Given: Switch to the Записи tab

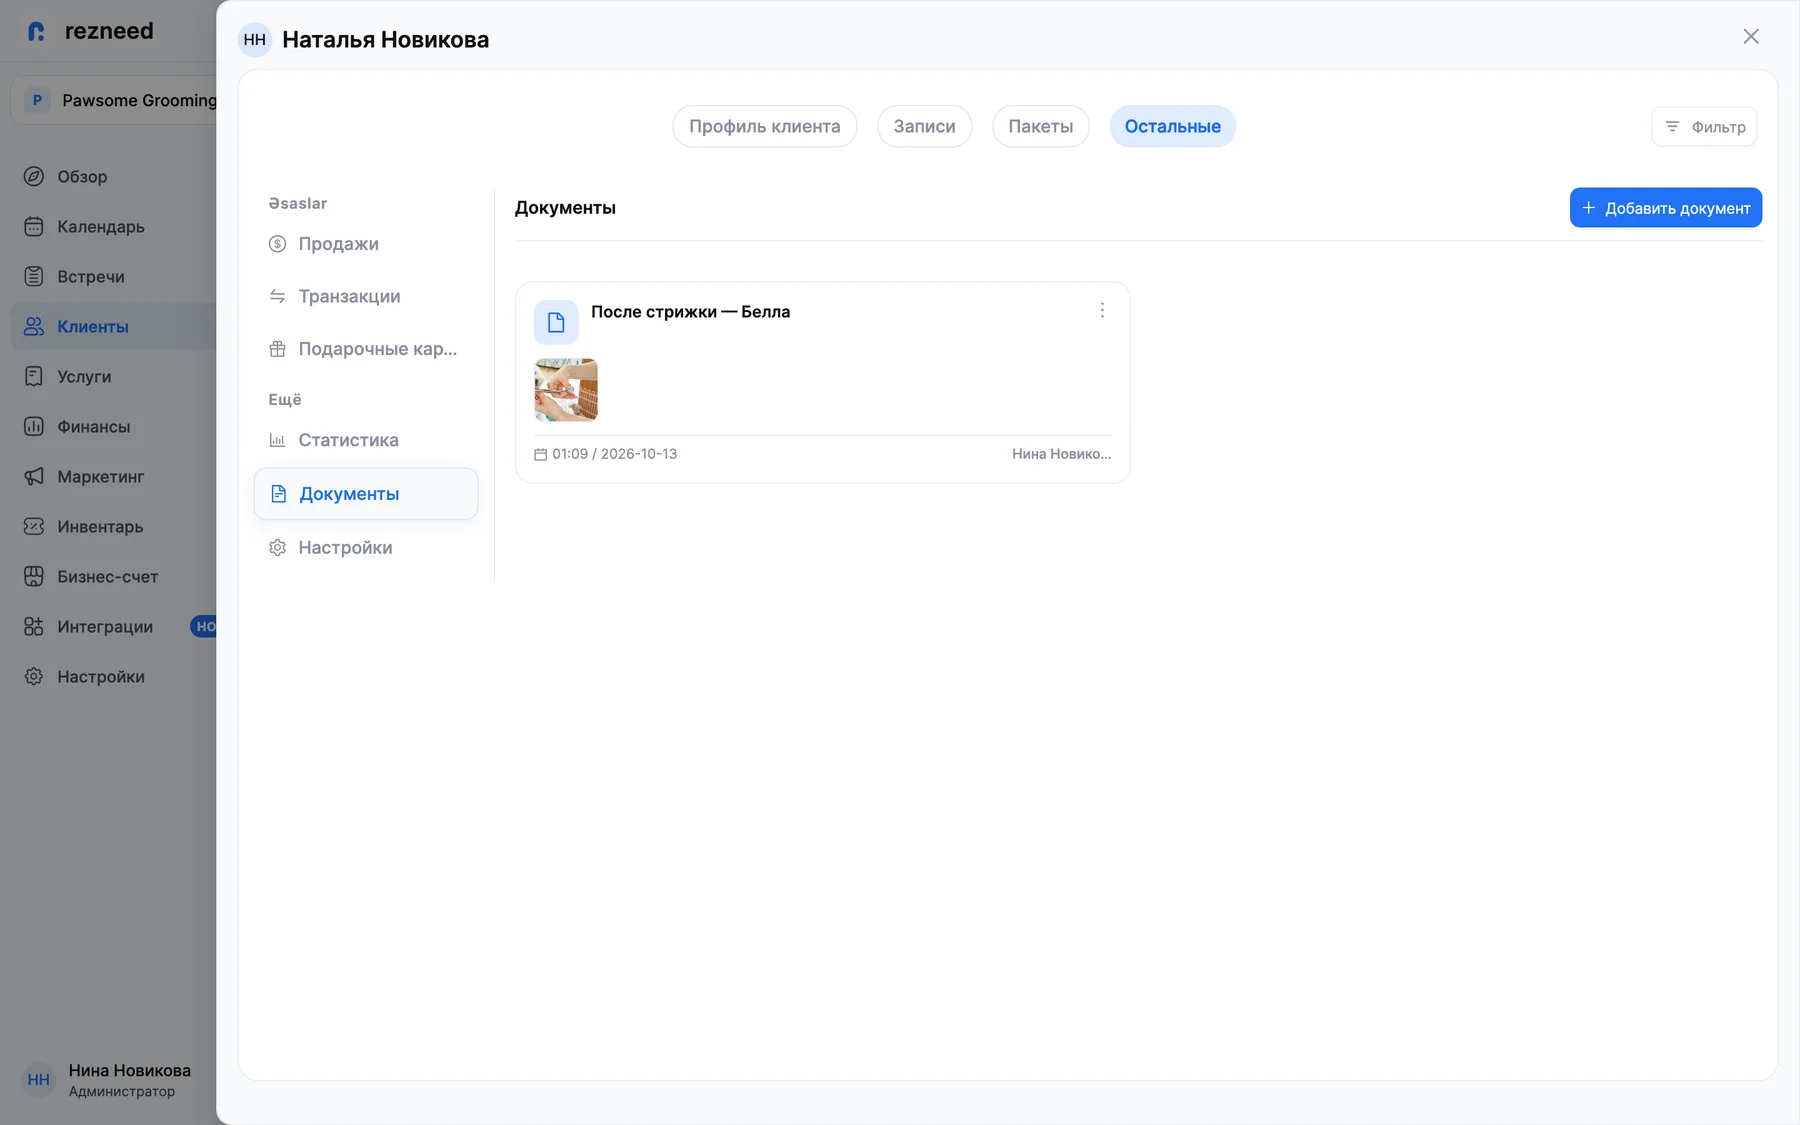Looking at the screenshot, I should (924, 127).
